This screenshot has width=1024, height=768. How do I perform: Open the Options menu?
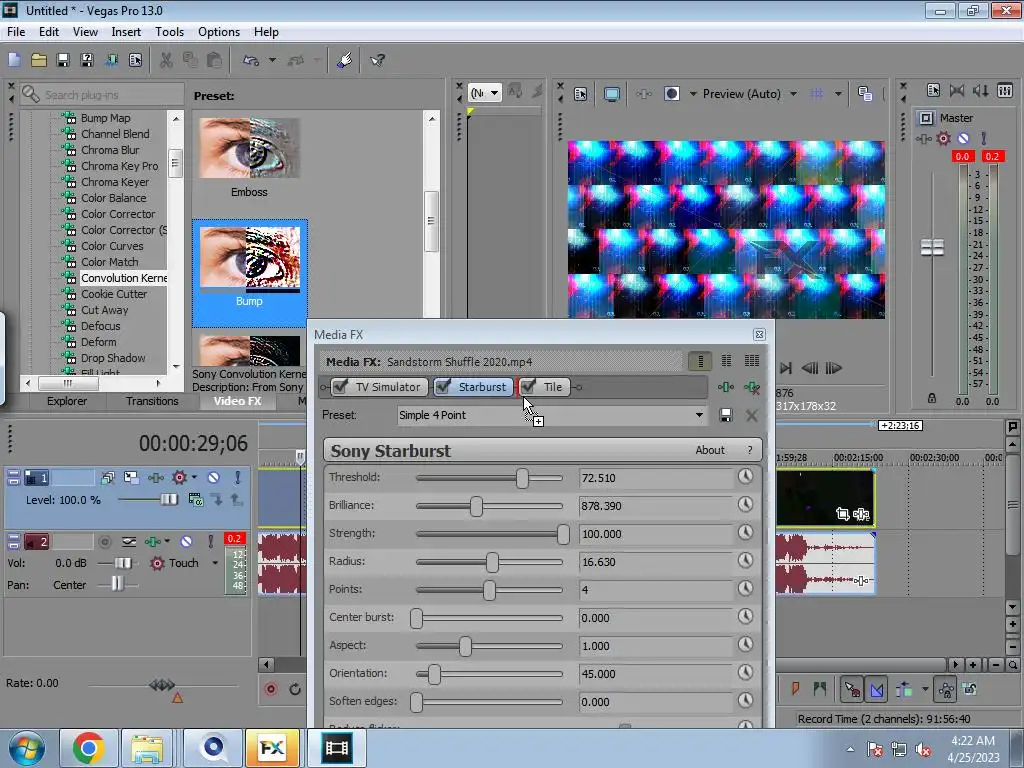point(219,32)
